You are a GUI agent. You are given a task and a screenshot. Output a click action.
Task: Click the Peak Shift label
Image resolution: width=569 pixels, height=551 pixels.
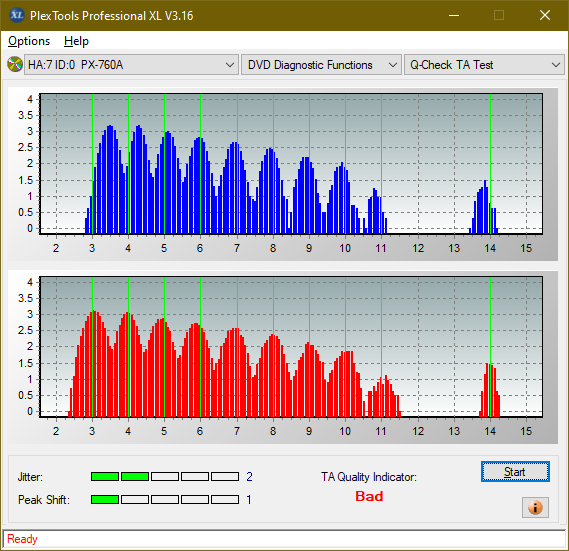point(44,500)
